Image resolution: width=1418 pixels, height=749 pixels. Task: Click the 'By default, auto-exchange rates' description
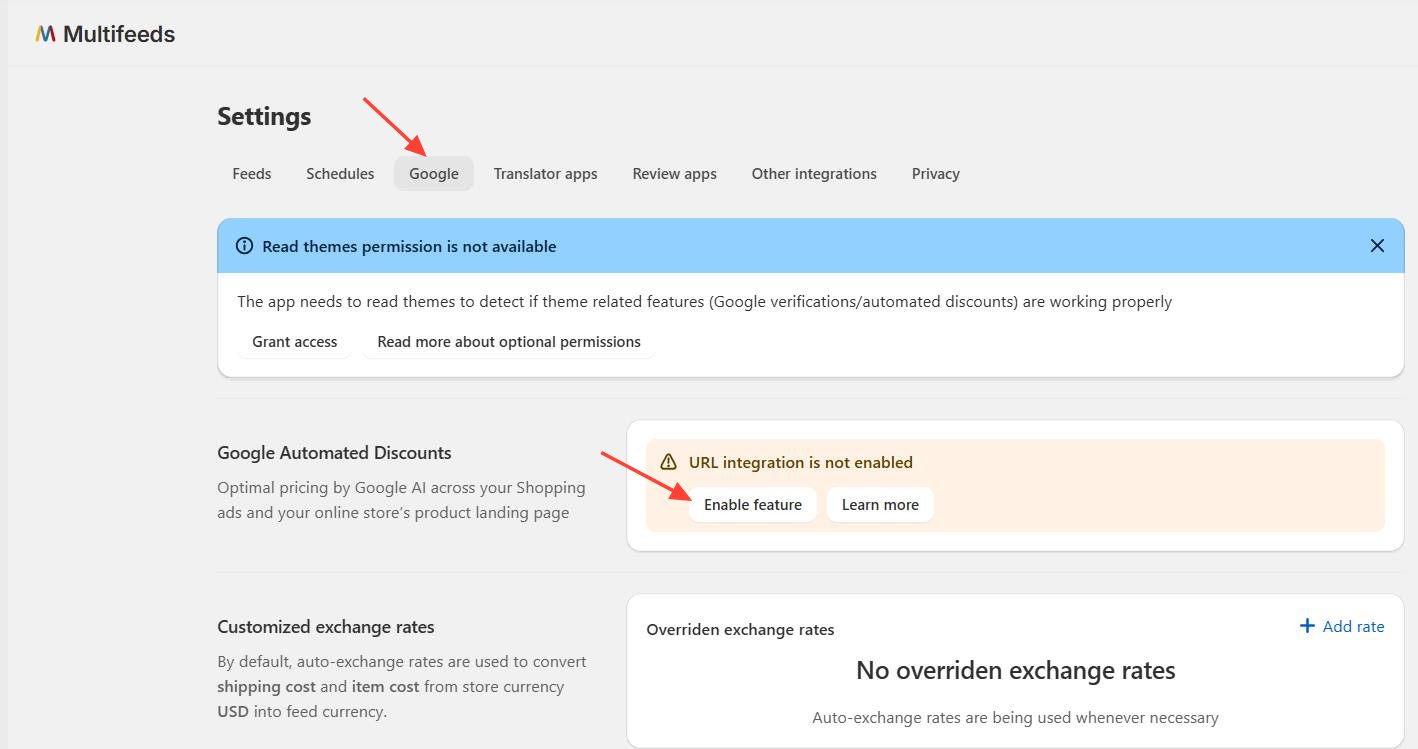[x=402, y=687]
